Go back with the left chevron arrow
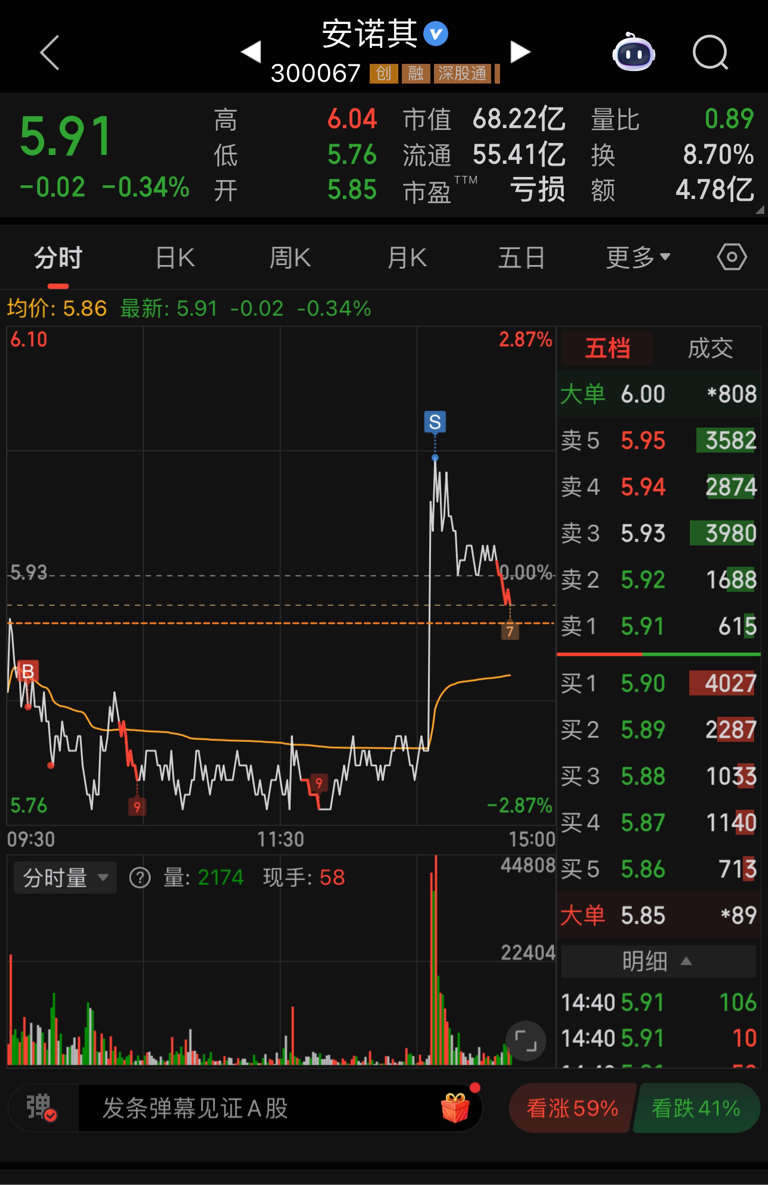Screen dimensions: 768x1185 50,53
